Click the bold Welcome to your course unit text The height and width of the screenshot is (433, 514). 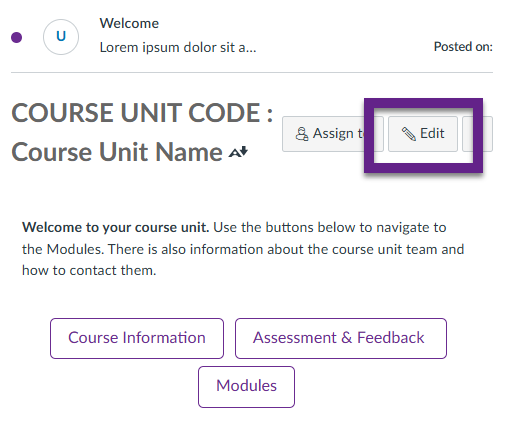pos(115,228)
